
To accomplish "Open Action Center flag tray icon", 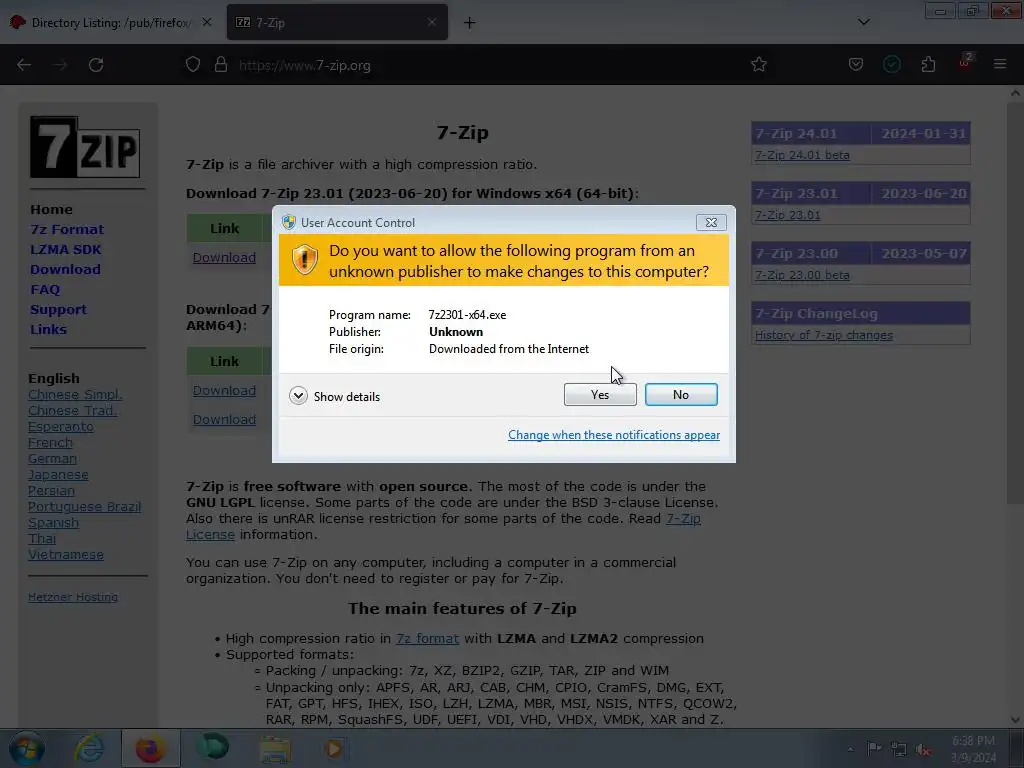I will click(x=874, y=749).
